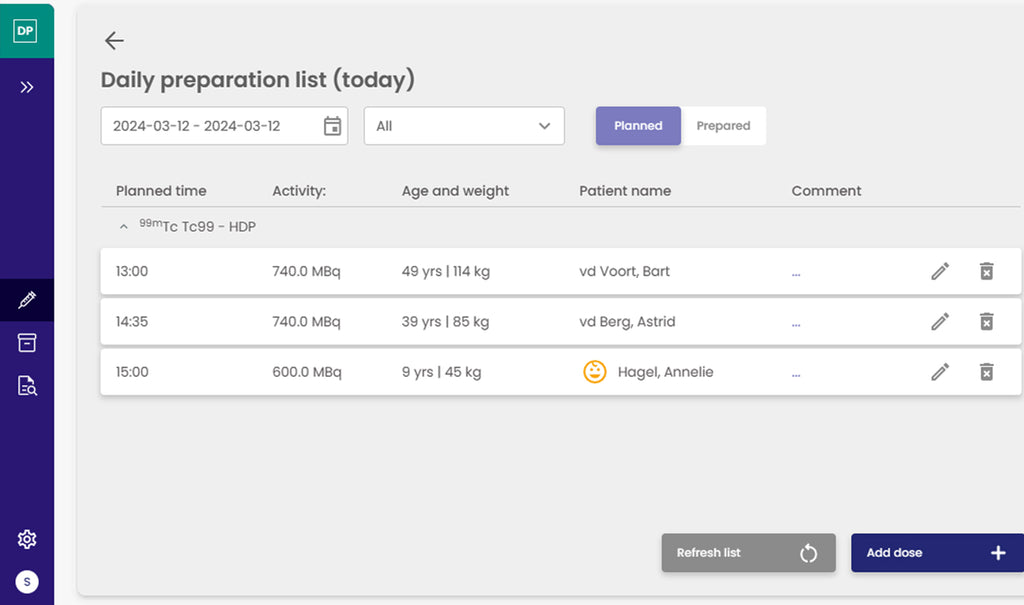Open Settings via the gear icon

coord(26,539)
